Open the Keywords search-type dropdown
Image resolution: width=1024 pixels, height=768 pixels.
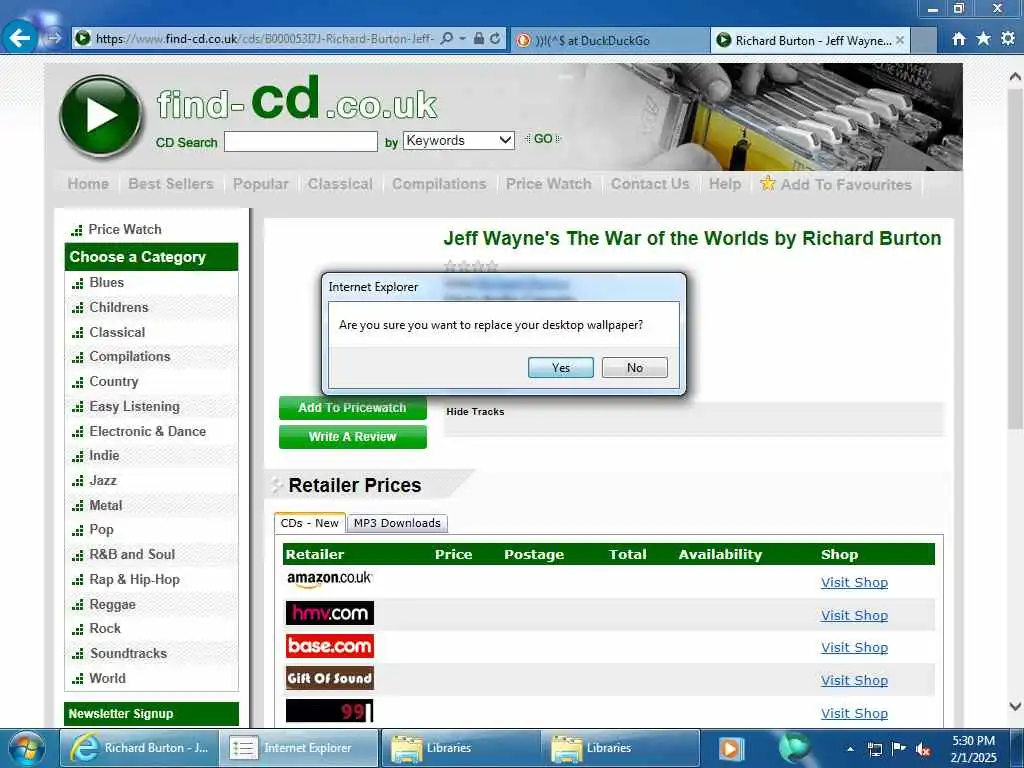458,140
